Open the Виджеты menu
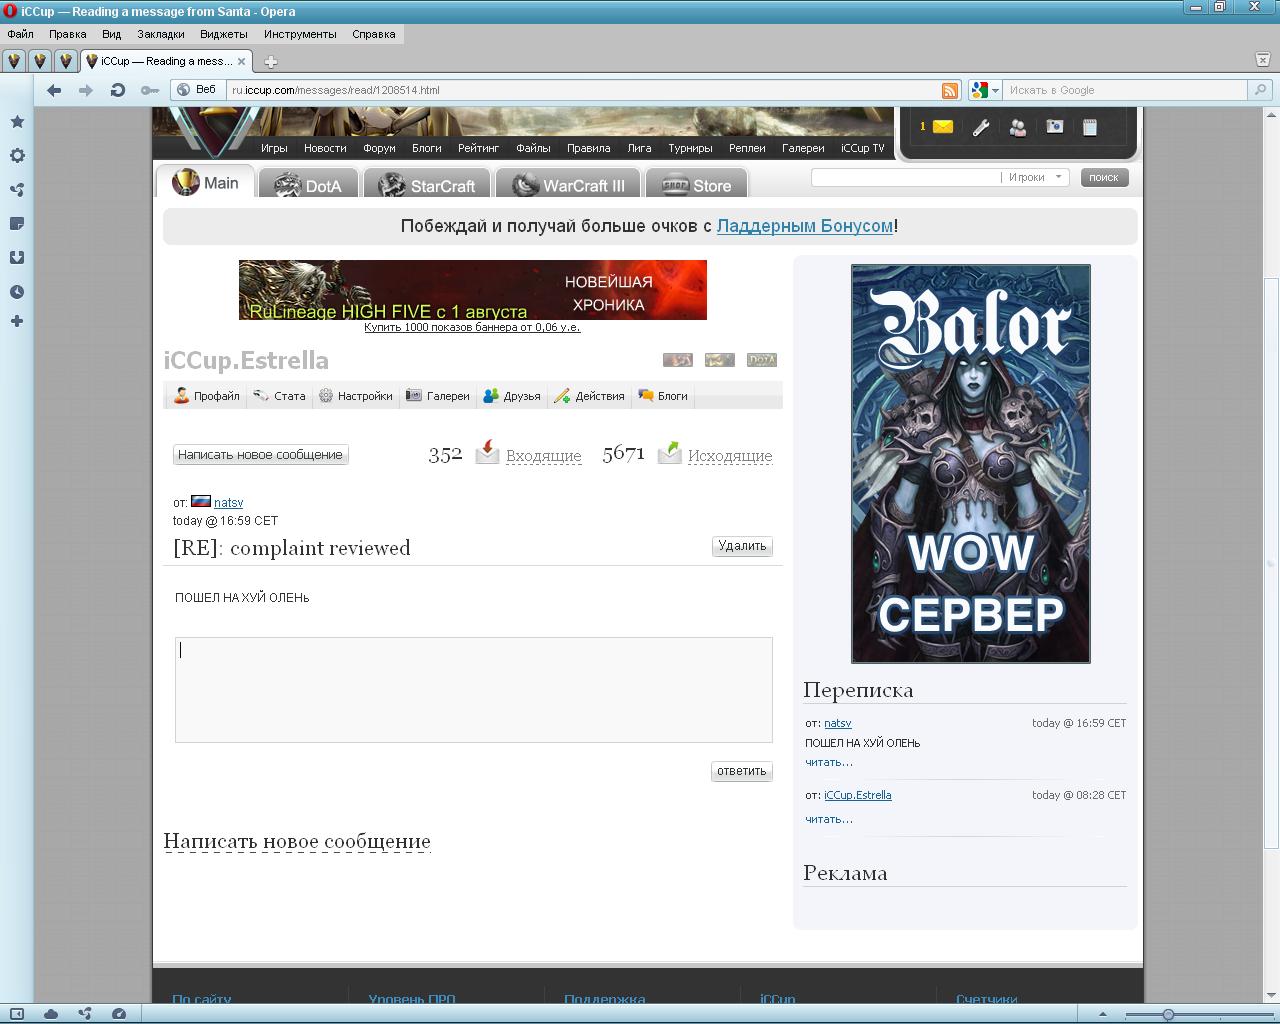This screenshot has height=1024, width=1280. (x=224, y=34)
